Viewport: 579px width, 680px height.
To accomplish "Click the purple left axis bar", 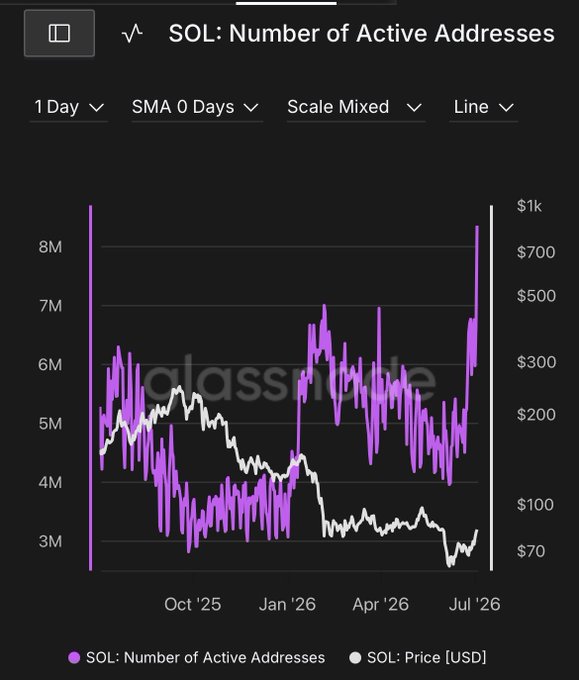I will pos(91,388).
